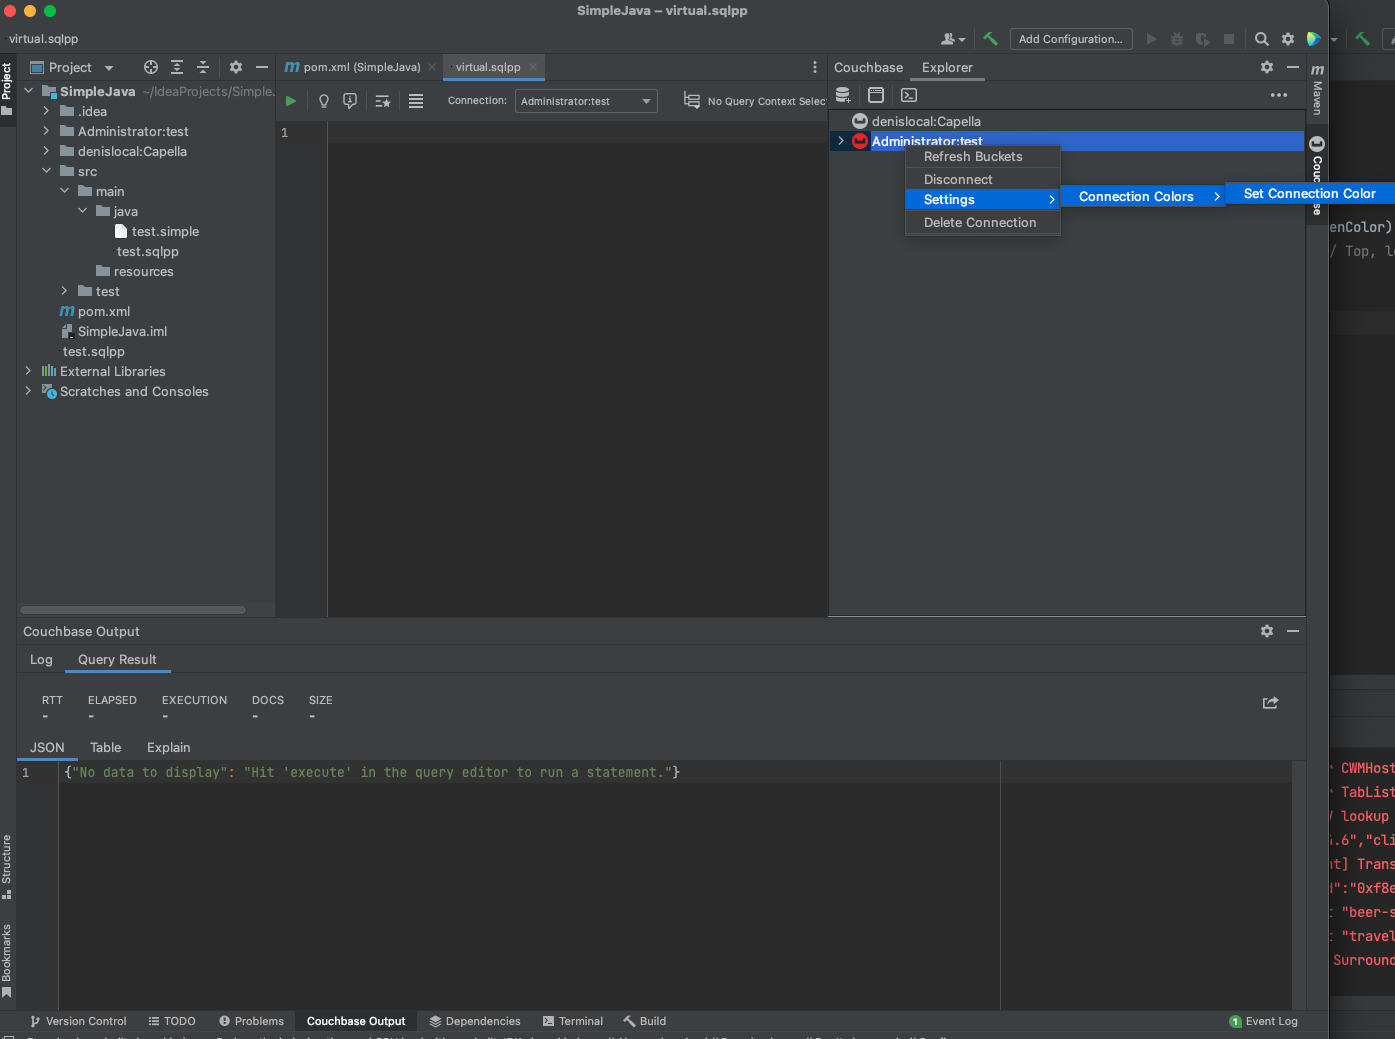Screen dimensions: 1395x1039
Task: Expand the denislocal:Capella folder in Project
Action: (47, 151)
